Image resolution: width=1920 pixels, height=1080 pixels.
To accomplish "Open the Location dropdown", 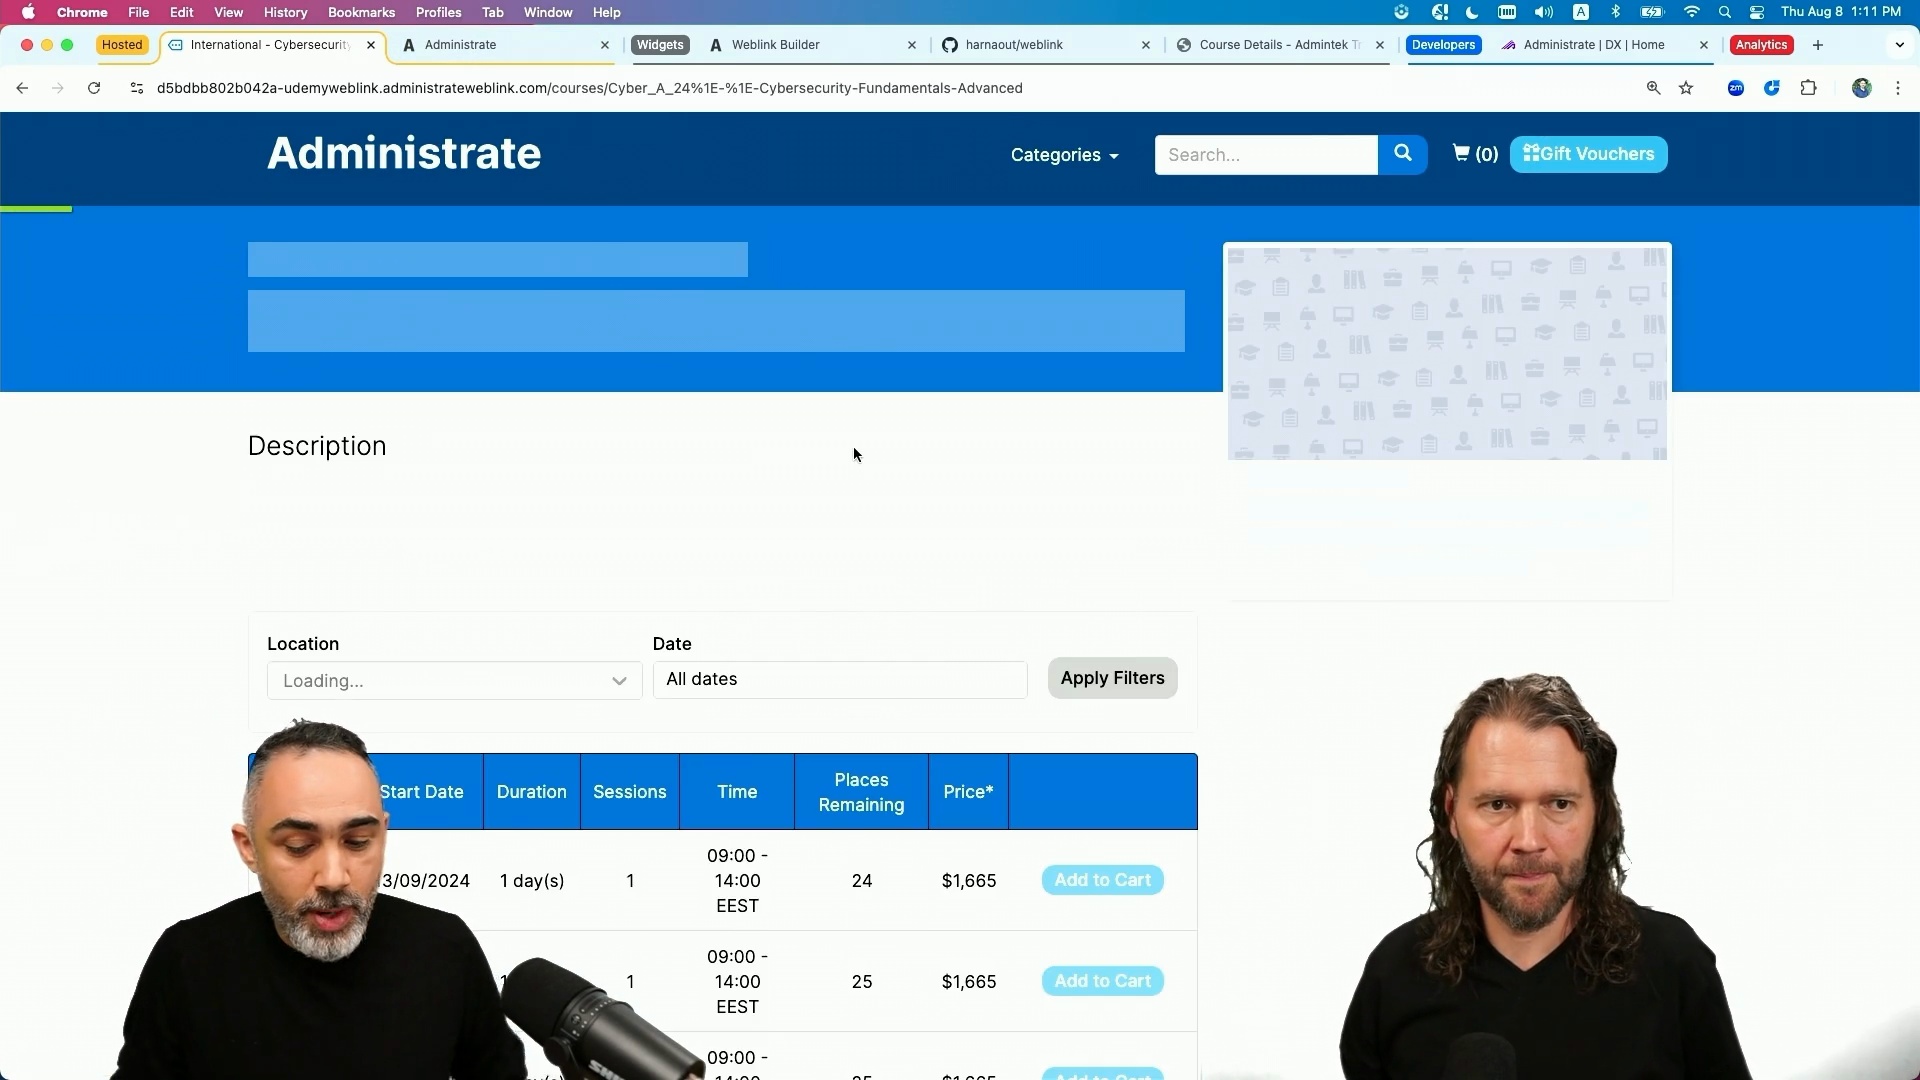I will click(454, 681).
